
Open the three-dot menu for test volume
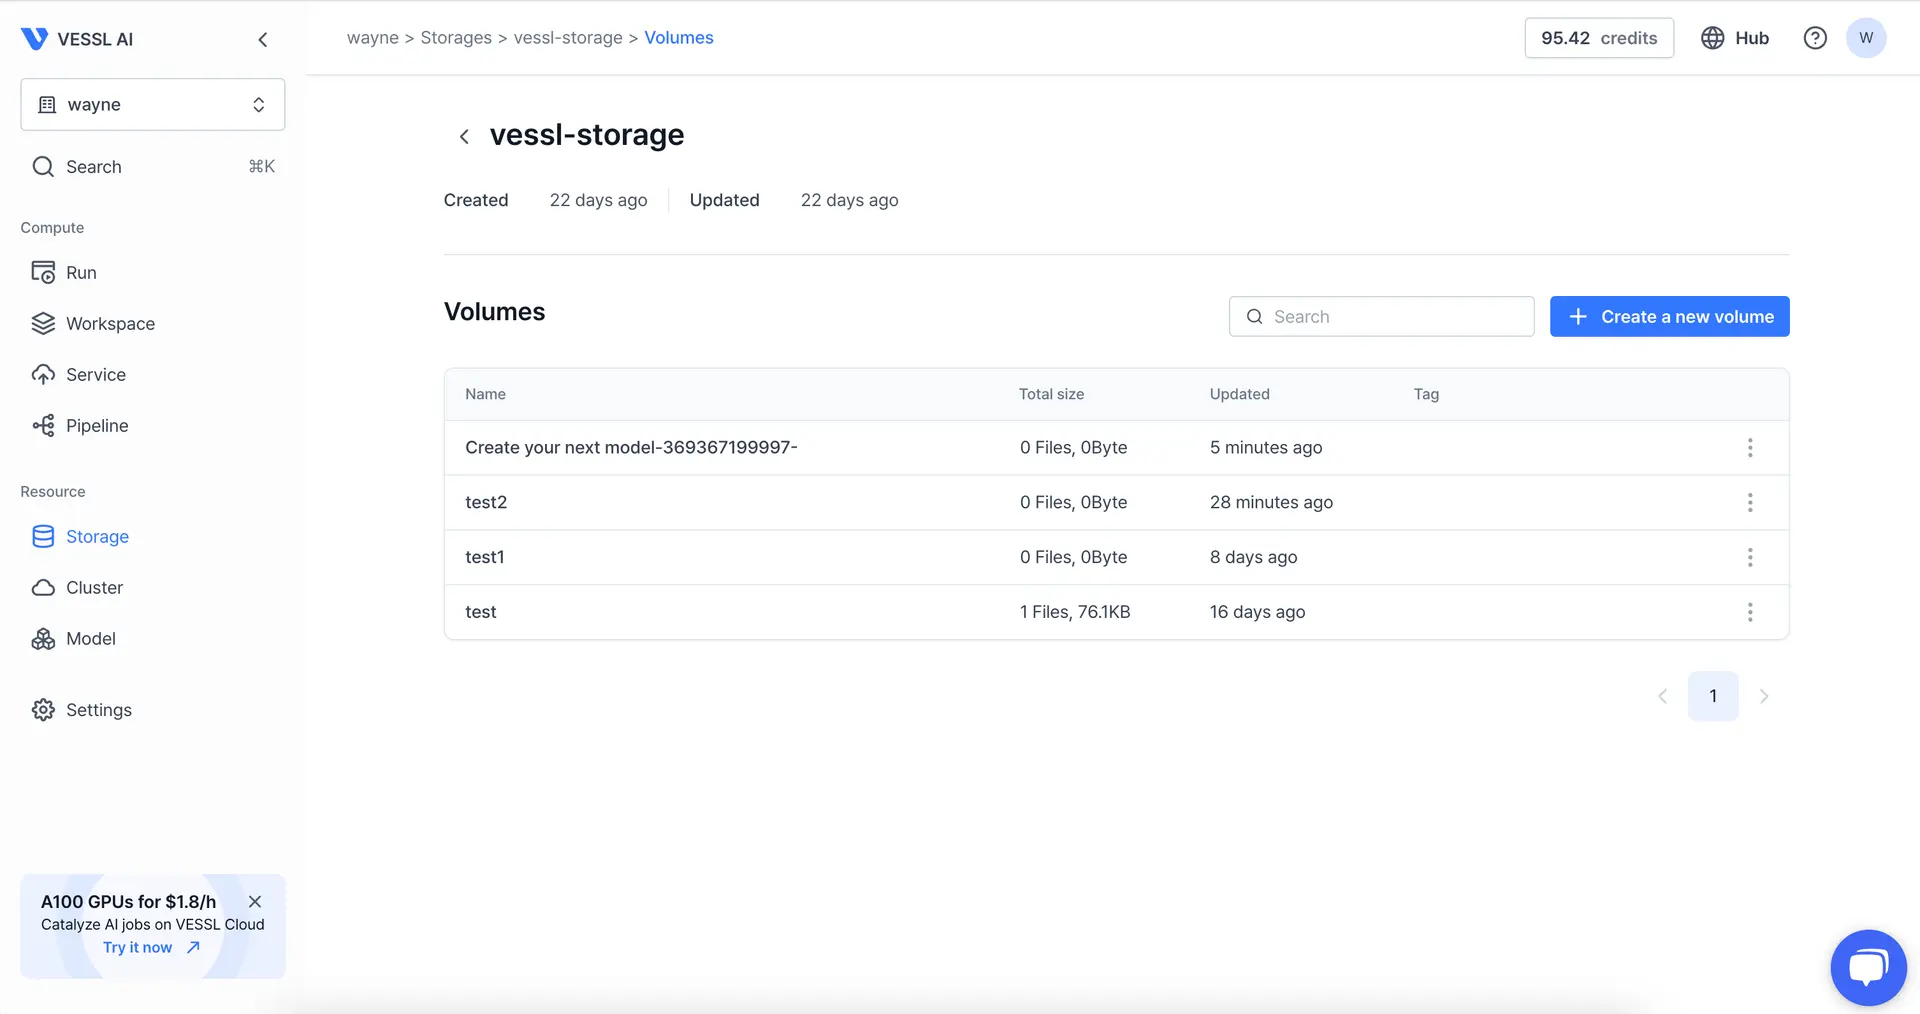(1749, 612)
